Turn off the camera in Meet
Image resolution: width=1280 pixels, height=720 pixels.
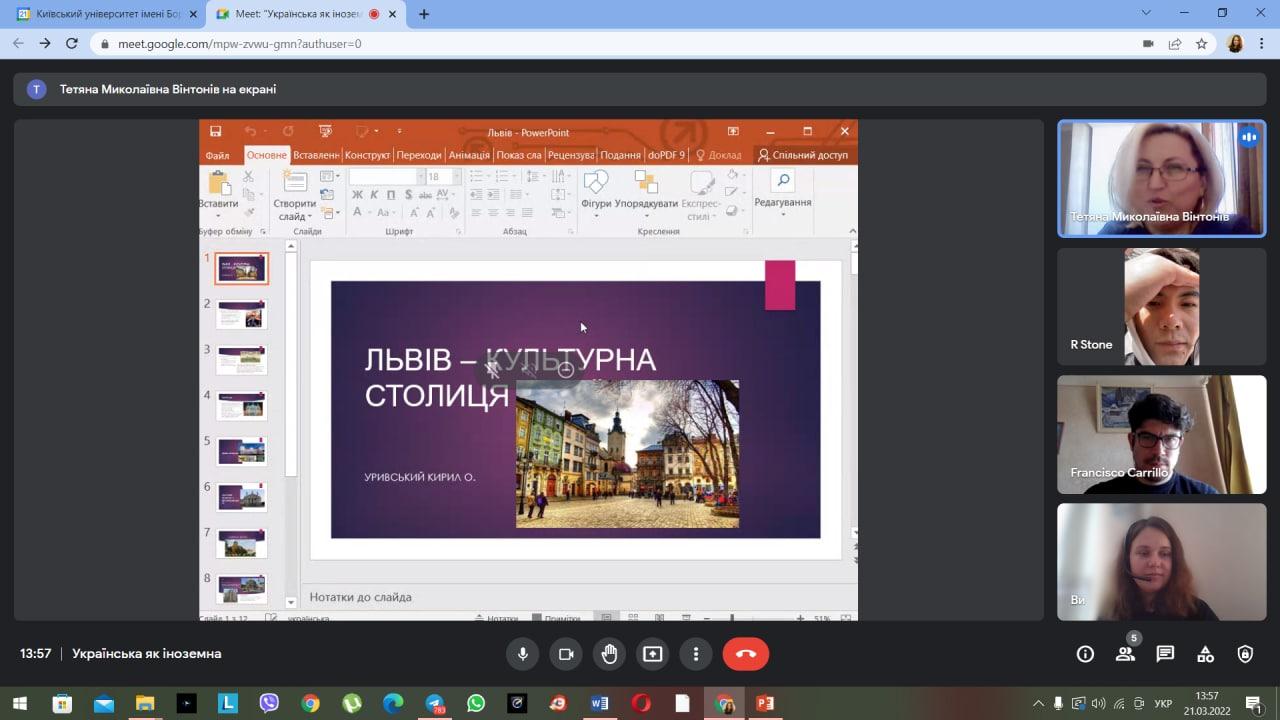565,654
